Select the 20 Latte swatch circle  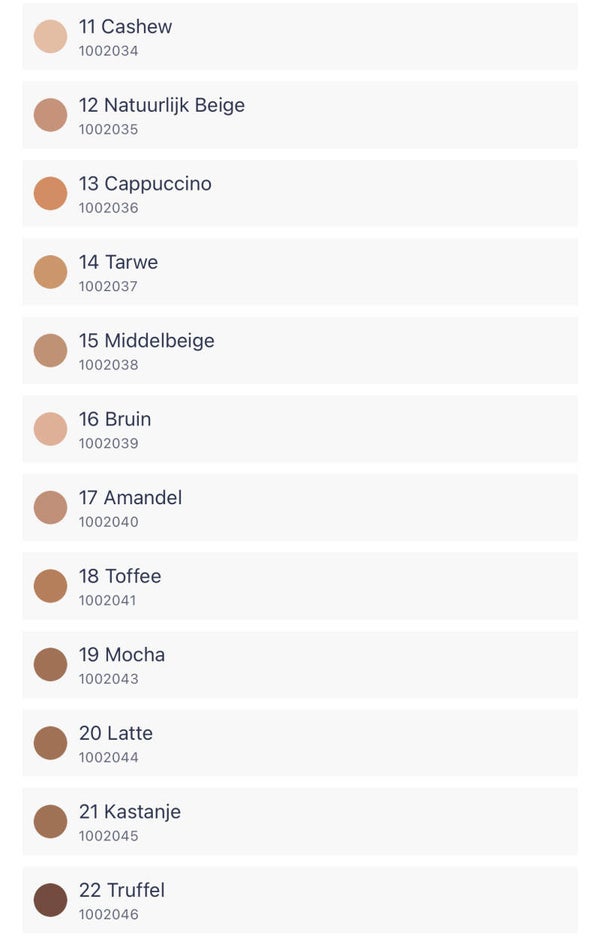point(50,743)
